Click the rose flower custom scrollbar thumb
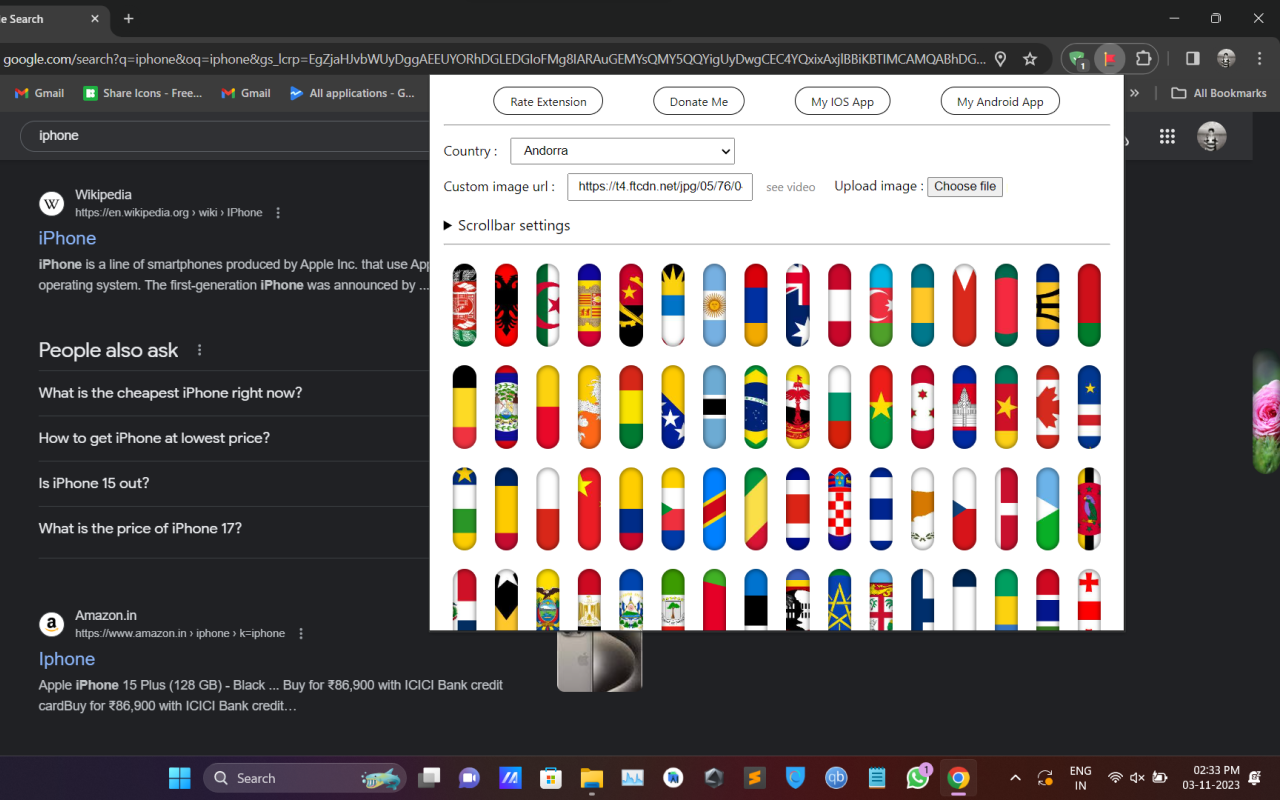1280x800 pixels. click(1266, 412)
